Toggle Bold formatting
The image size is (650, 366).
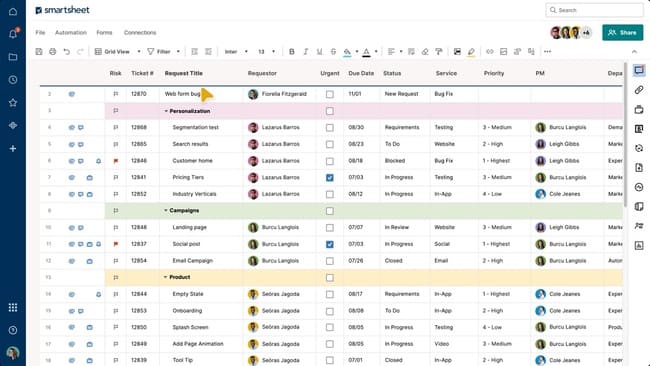(292, 52)
